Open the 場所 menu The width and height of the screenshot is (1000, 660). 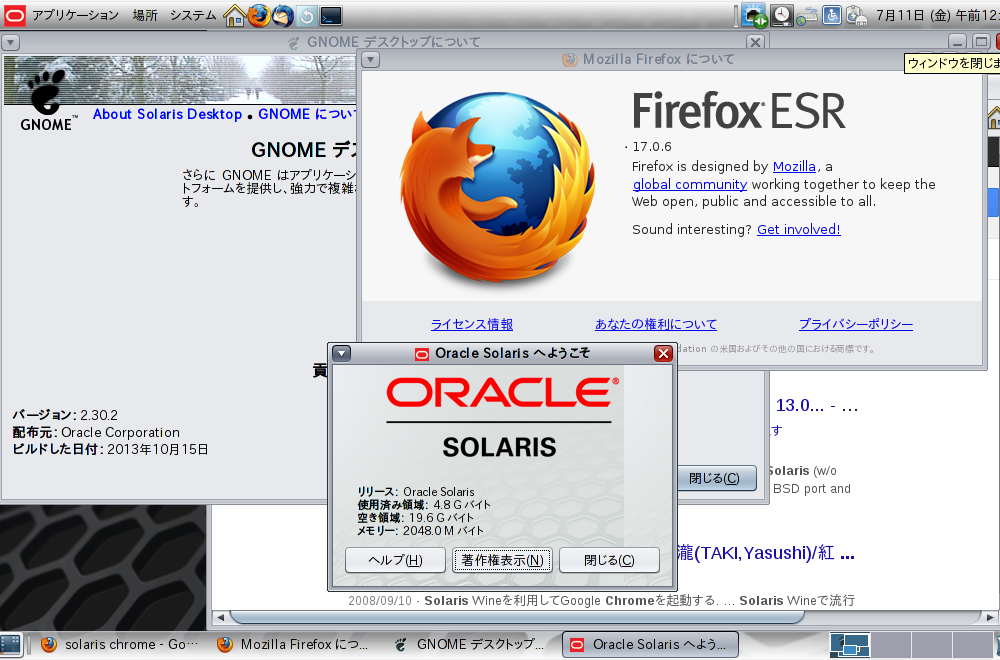(145, 15)
